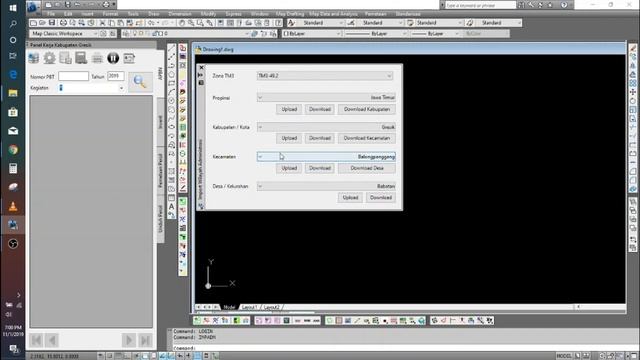Open the Format menu

(110, 14)
